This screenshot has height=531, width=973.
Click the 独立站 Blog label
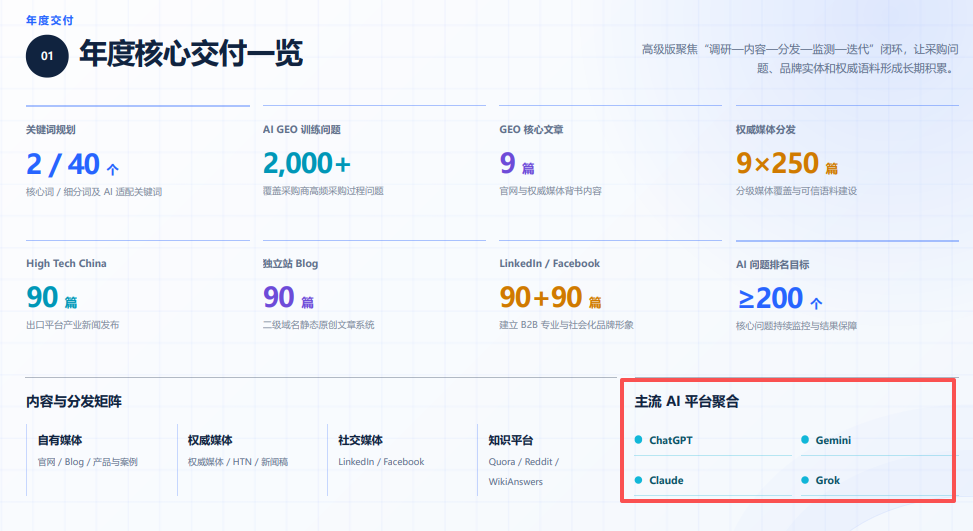pyautogui.click(x=290, y=264)
